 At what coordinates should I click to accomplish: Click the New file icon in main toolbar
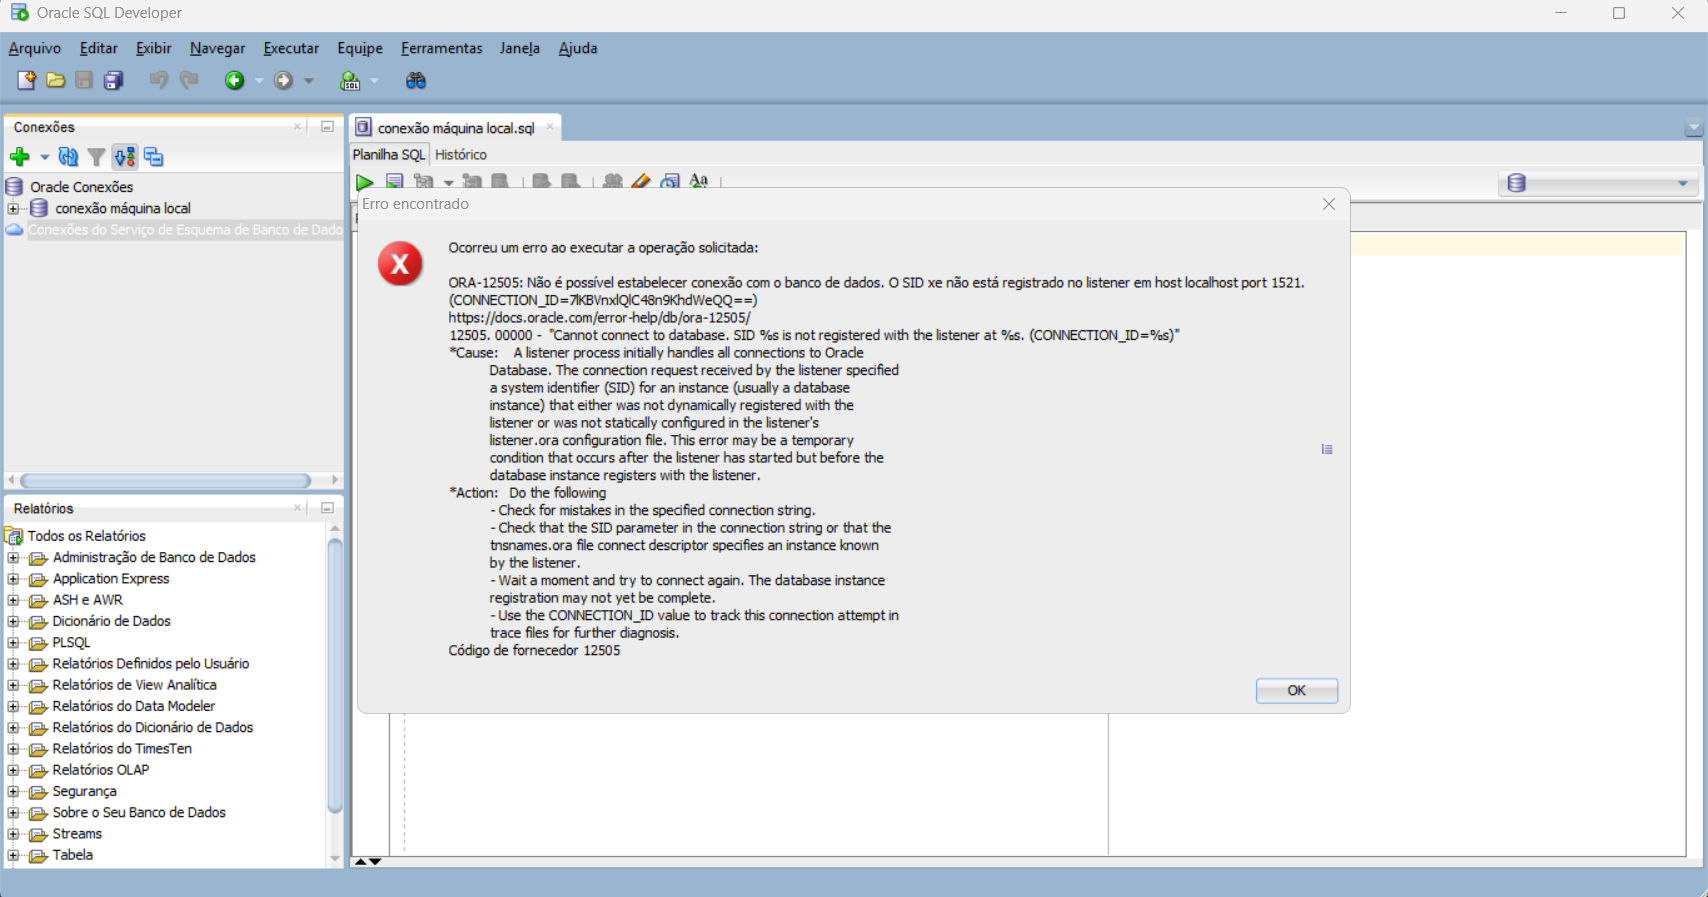click(26, 80)
